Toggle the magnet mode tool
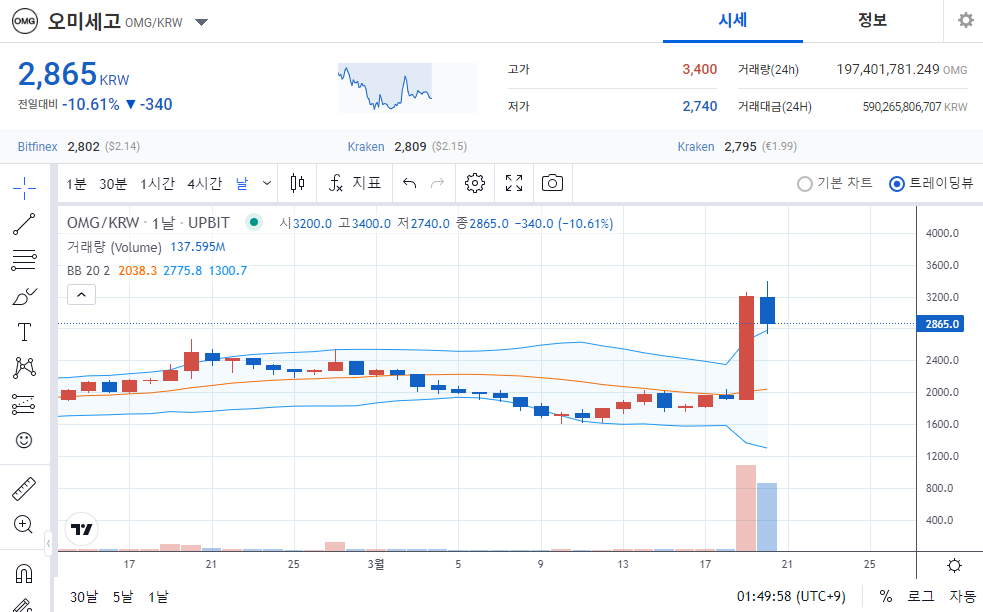Viewport: 983px width, 612px height. click(x=24, y=573)
